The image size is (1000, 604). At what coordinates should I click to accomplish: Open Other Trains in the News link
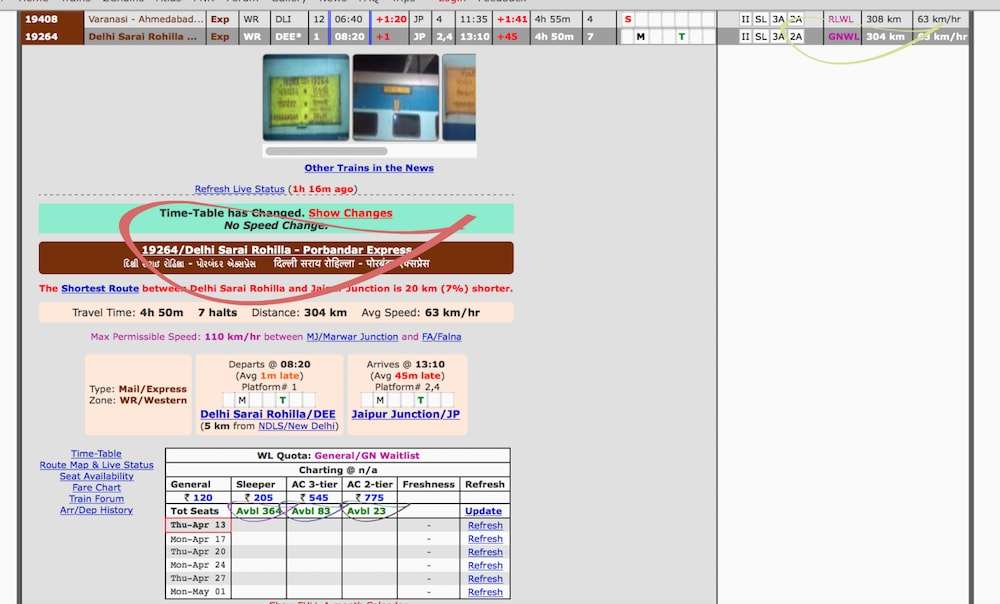[x=369, y=168]
